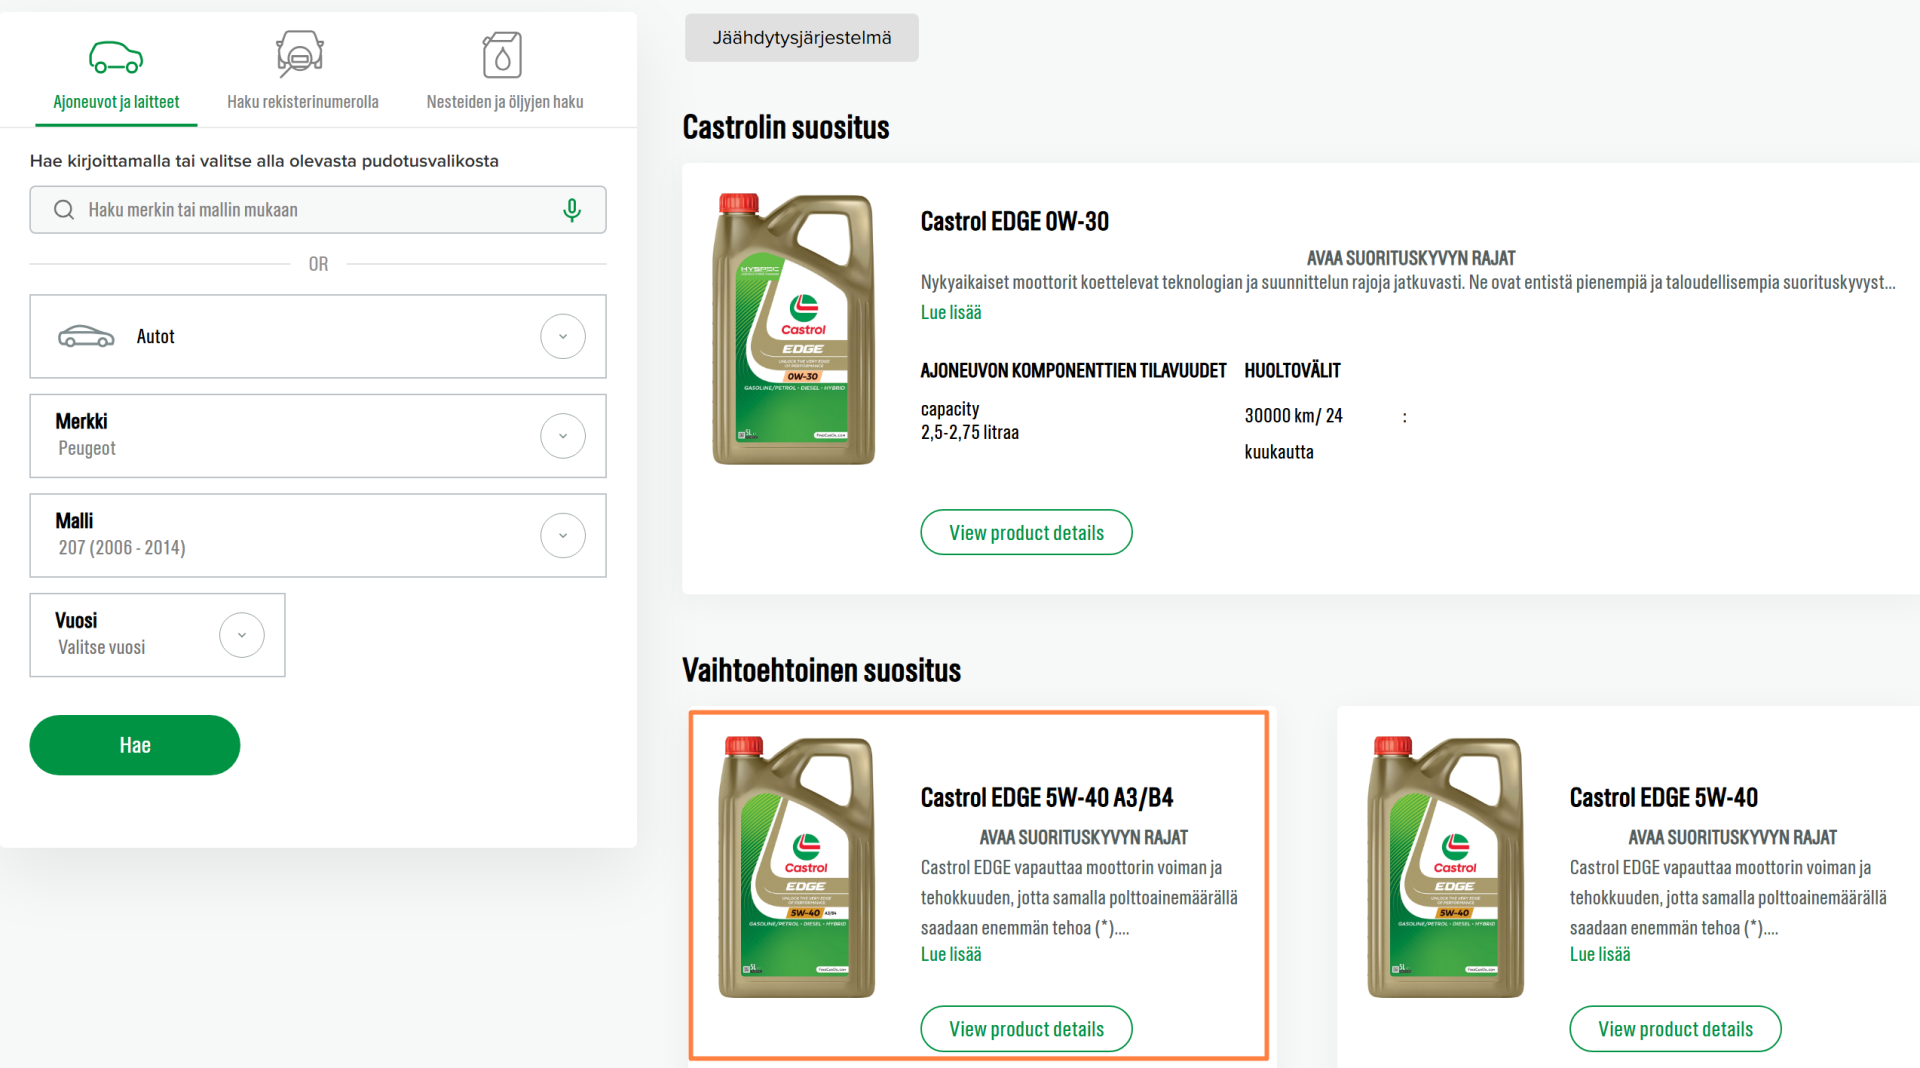Image resolution: width=1920 pixels, height=1068 pixels.
Task: Open the Malli dropdown showing 207
Action: tap(318, 535)
